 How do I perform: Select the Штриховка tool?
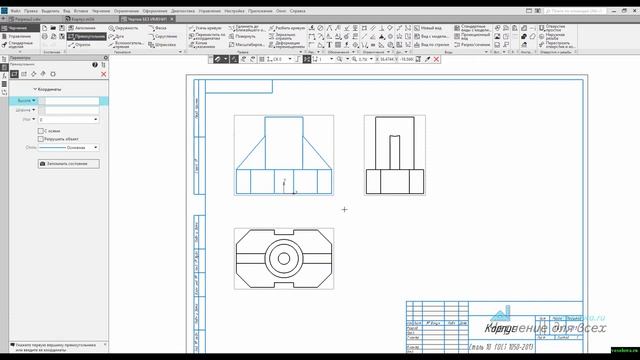pos(162,44)
